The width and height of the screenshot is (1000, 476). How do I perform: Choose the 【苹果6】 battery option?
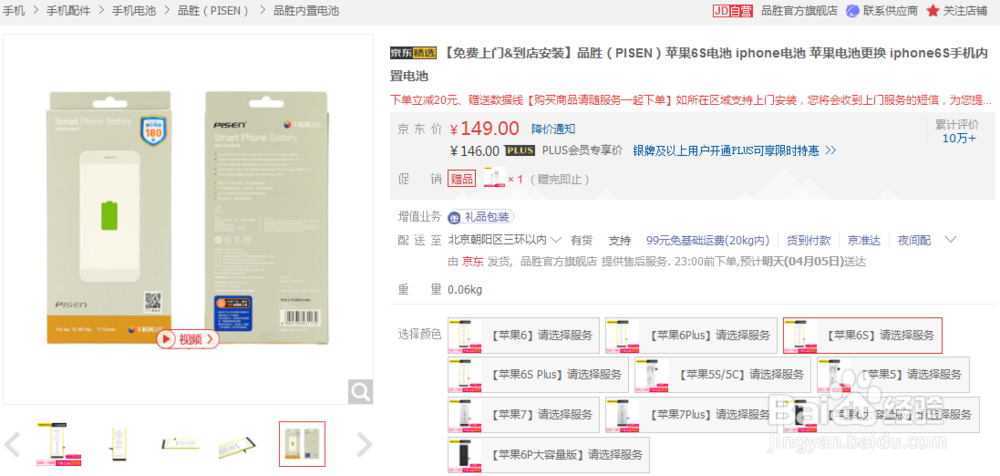524,336
